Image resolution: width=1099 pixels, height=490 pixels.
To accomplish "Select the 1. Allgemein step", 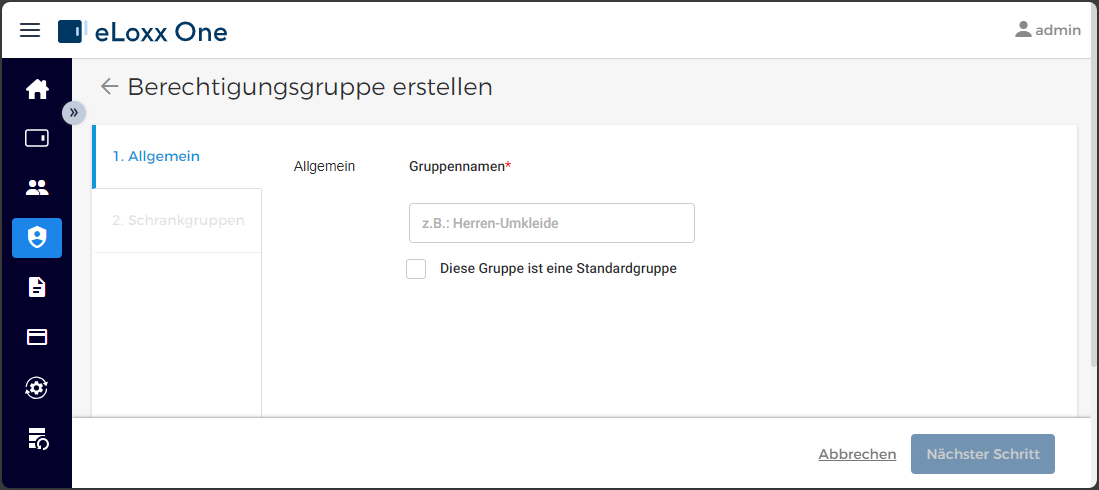I will coord(177,156).
